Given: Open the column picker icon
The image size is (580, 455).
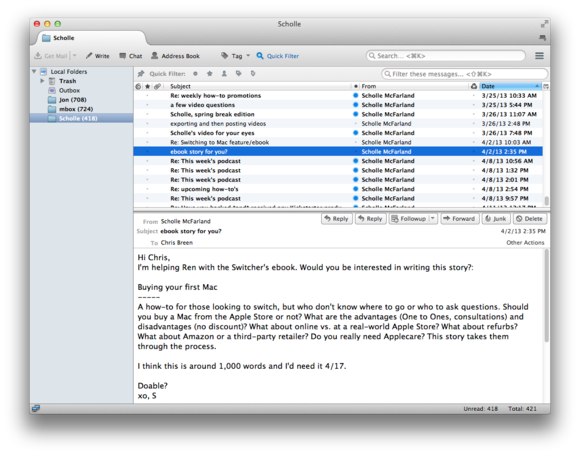Looking at the screenshot, I should pyautogui.click(x=546, y=86).
